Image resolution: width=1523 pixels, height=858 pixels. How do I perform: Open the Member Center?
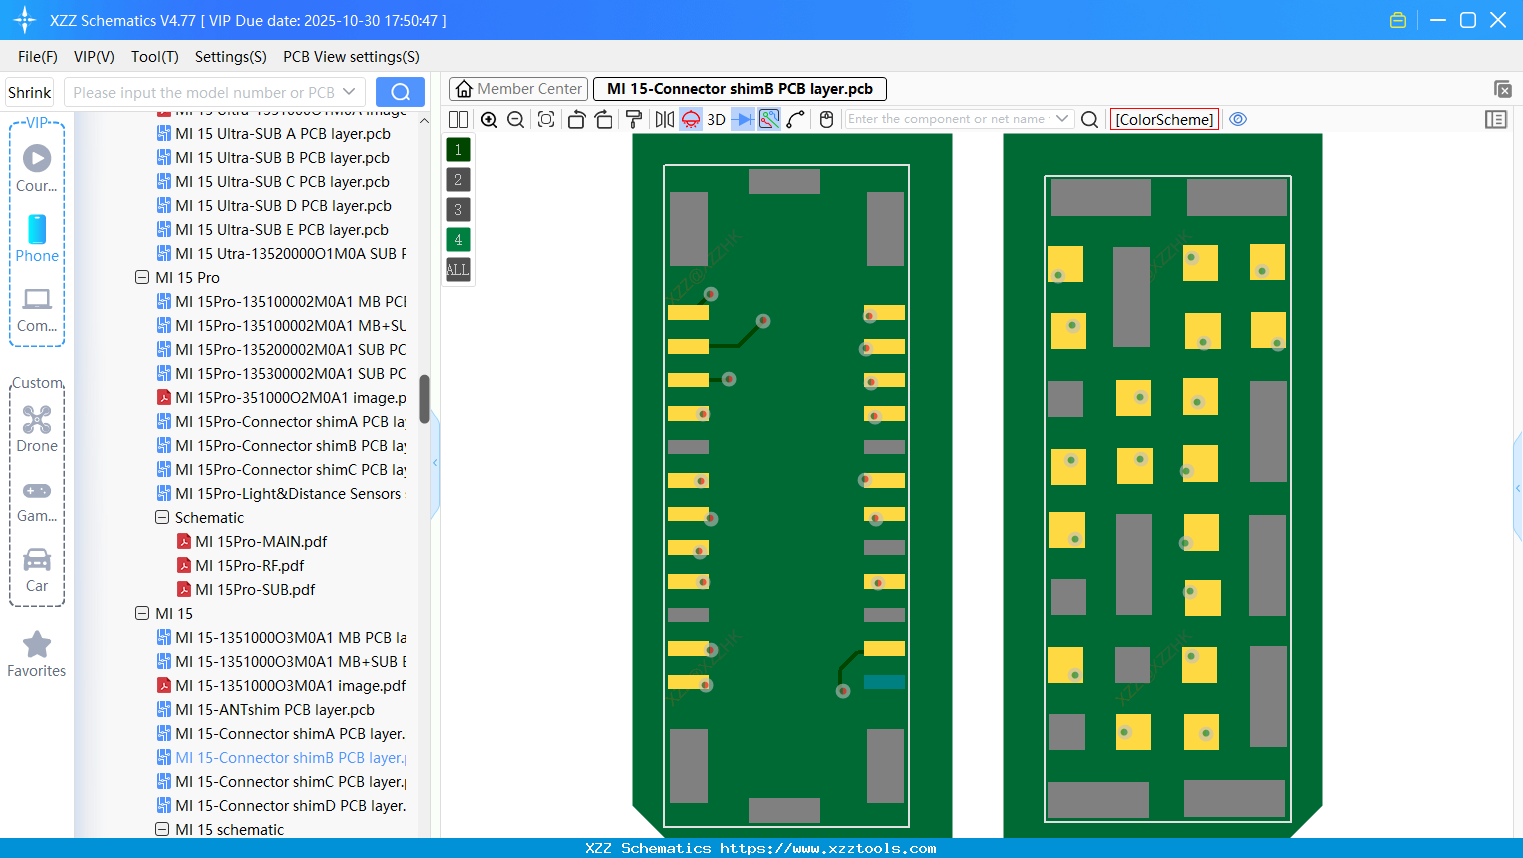click(x=518, y=88)
